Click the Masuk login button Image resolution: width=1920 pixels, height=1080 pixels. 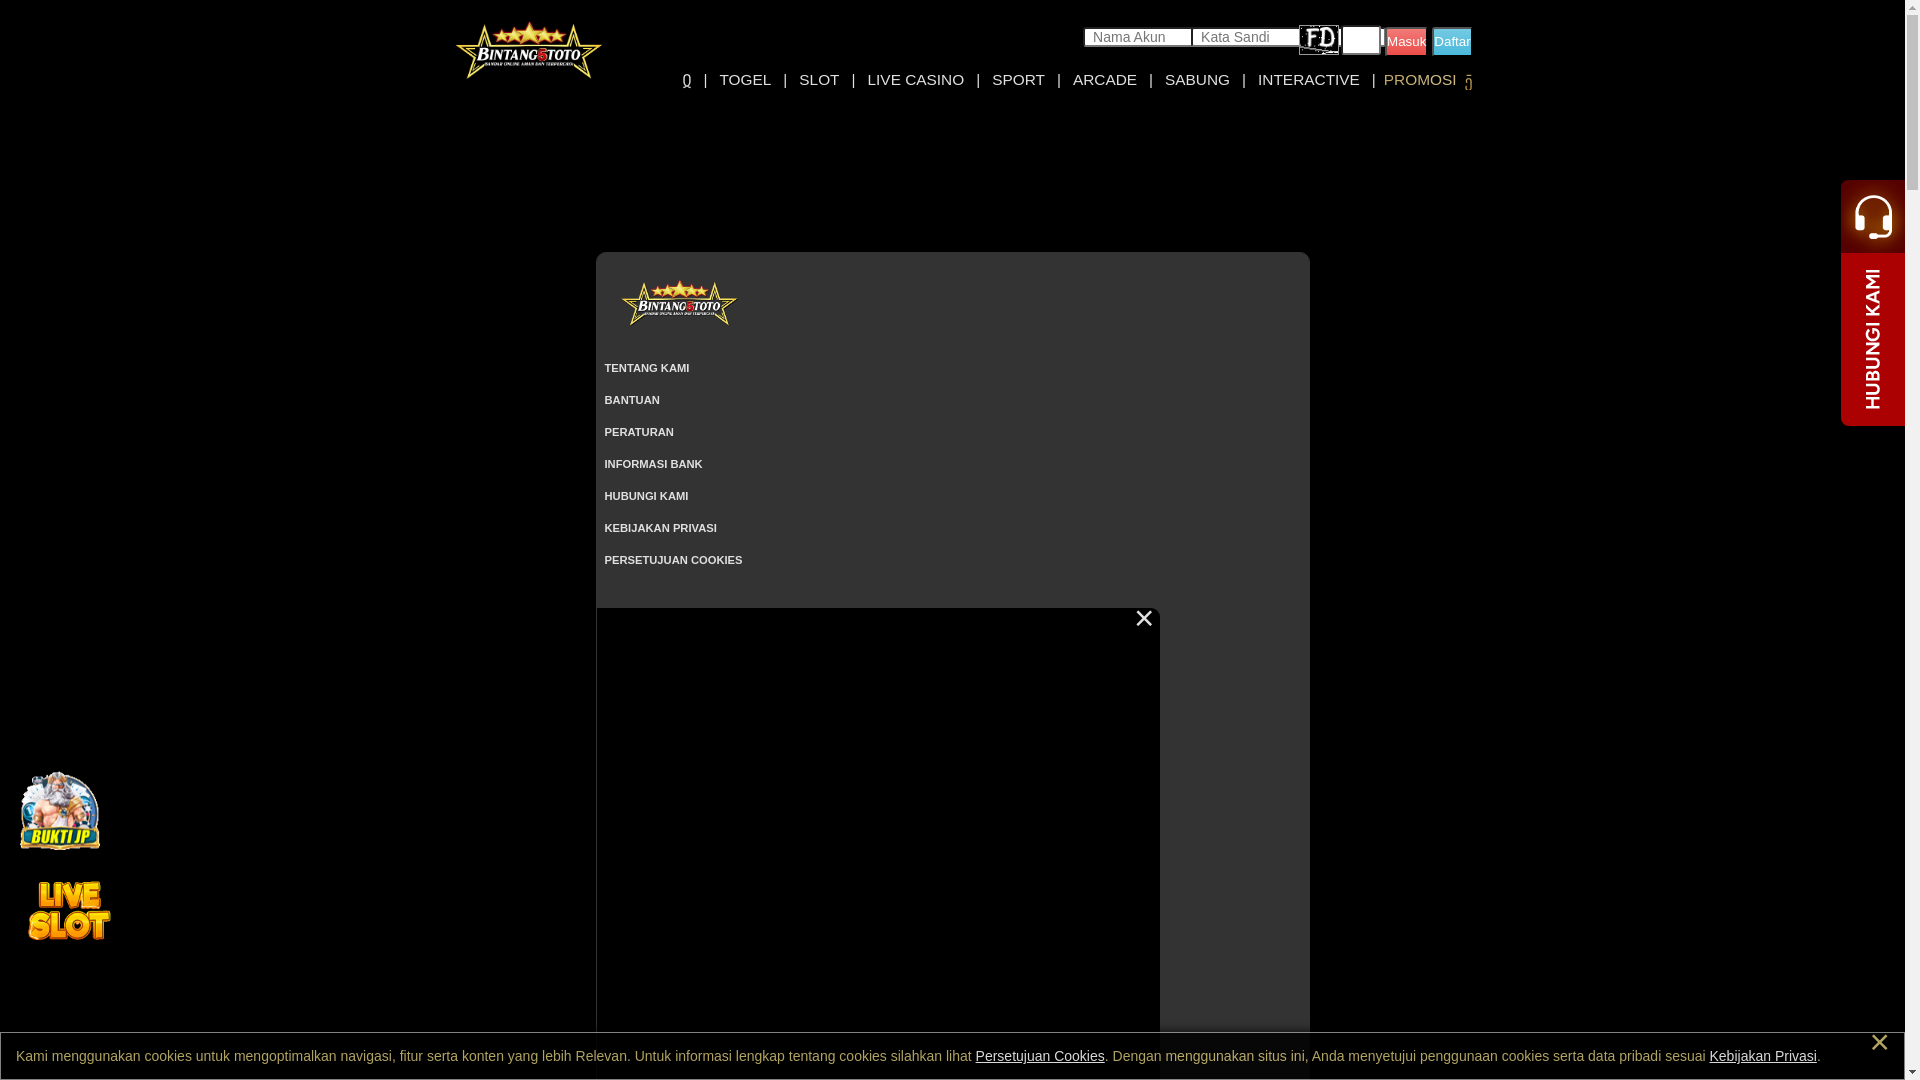1406,41
